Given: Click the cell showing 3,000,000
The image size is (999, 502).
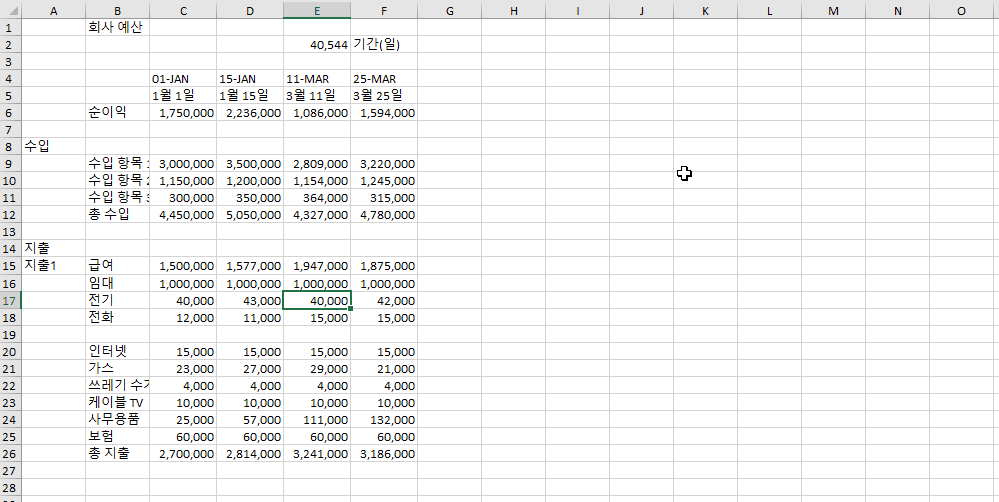Looking at the screenshot, I should pos(183,164).
